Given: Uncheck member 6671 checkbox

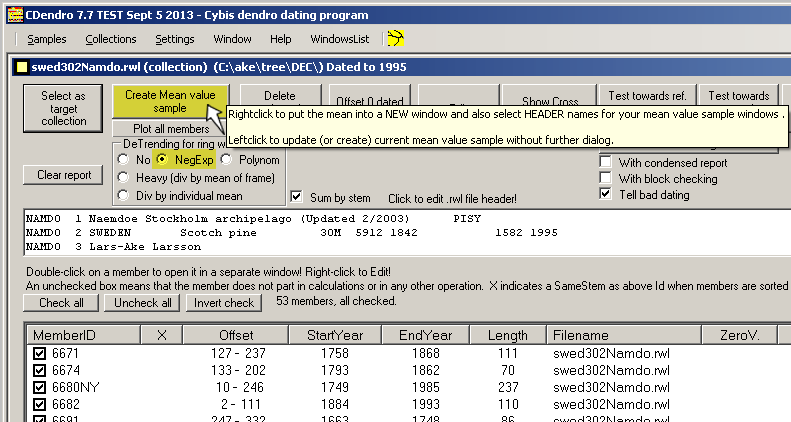Looking at the screenshot, I should [39, 353].
